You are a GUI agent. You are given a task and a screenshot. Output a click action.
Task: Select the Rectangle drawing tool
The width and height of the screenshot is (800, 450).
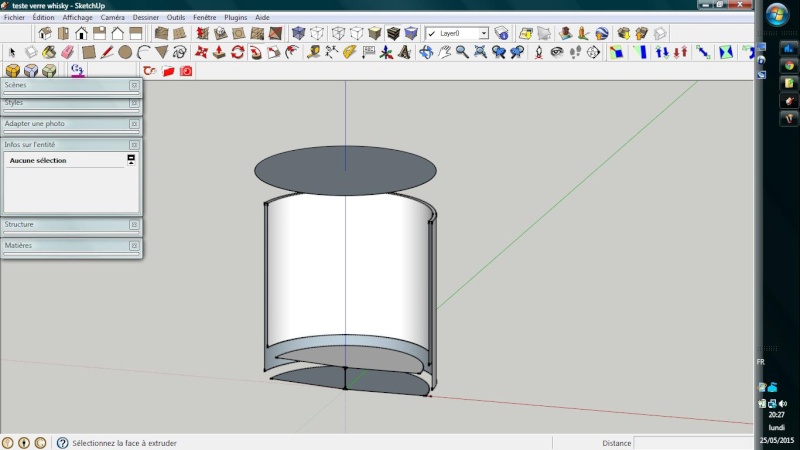coord(89,52)
